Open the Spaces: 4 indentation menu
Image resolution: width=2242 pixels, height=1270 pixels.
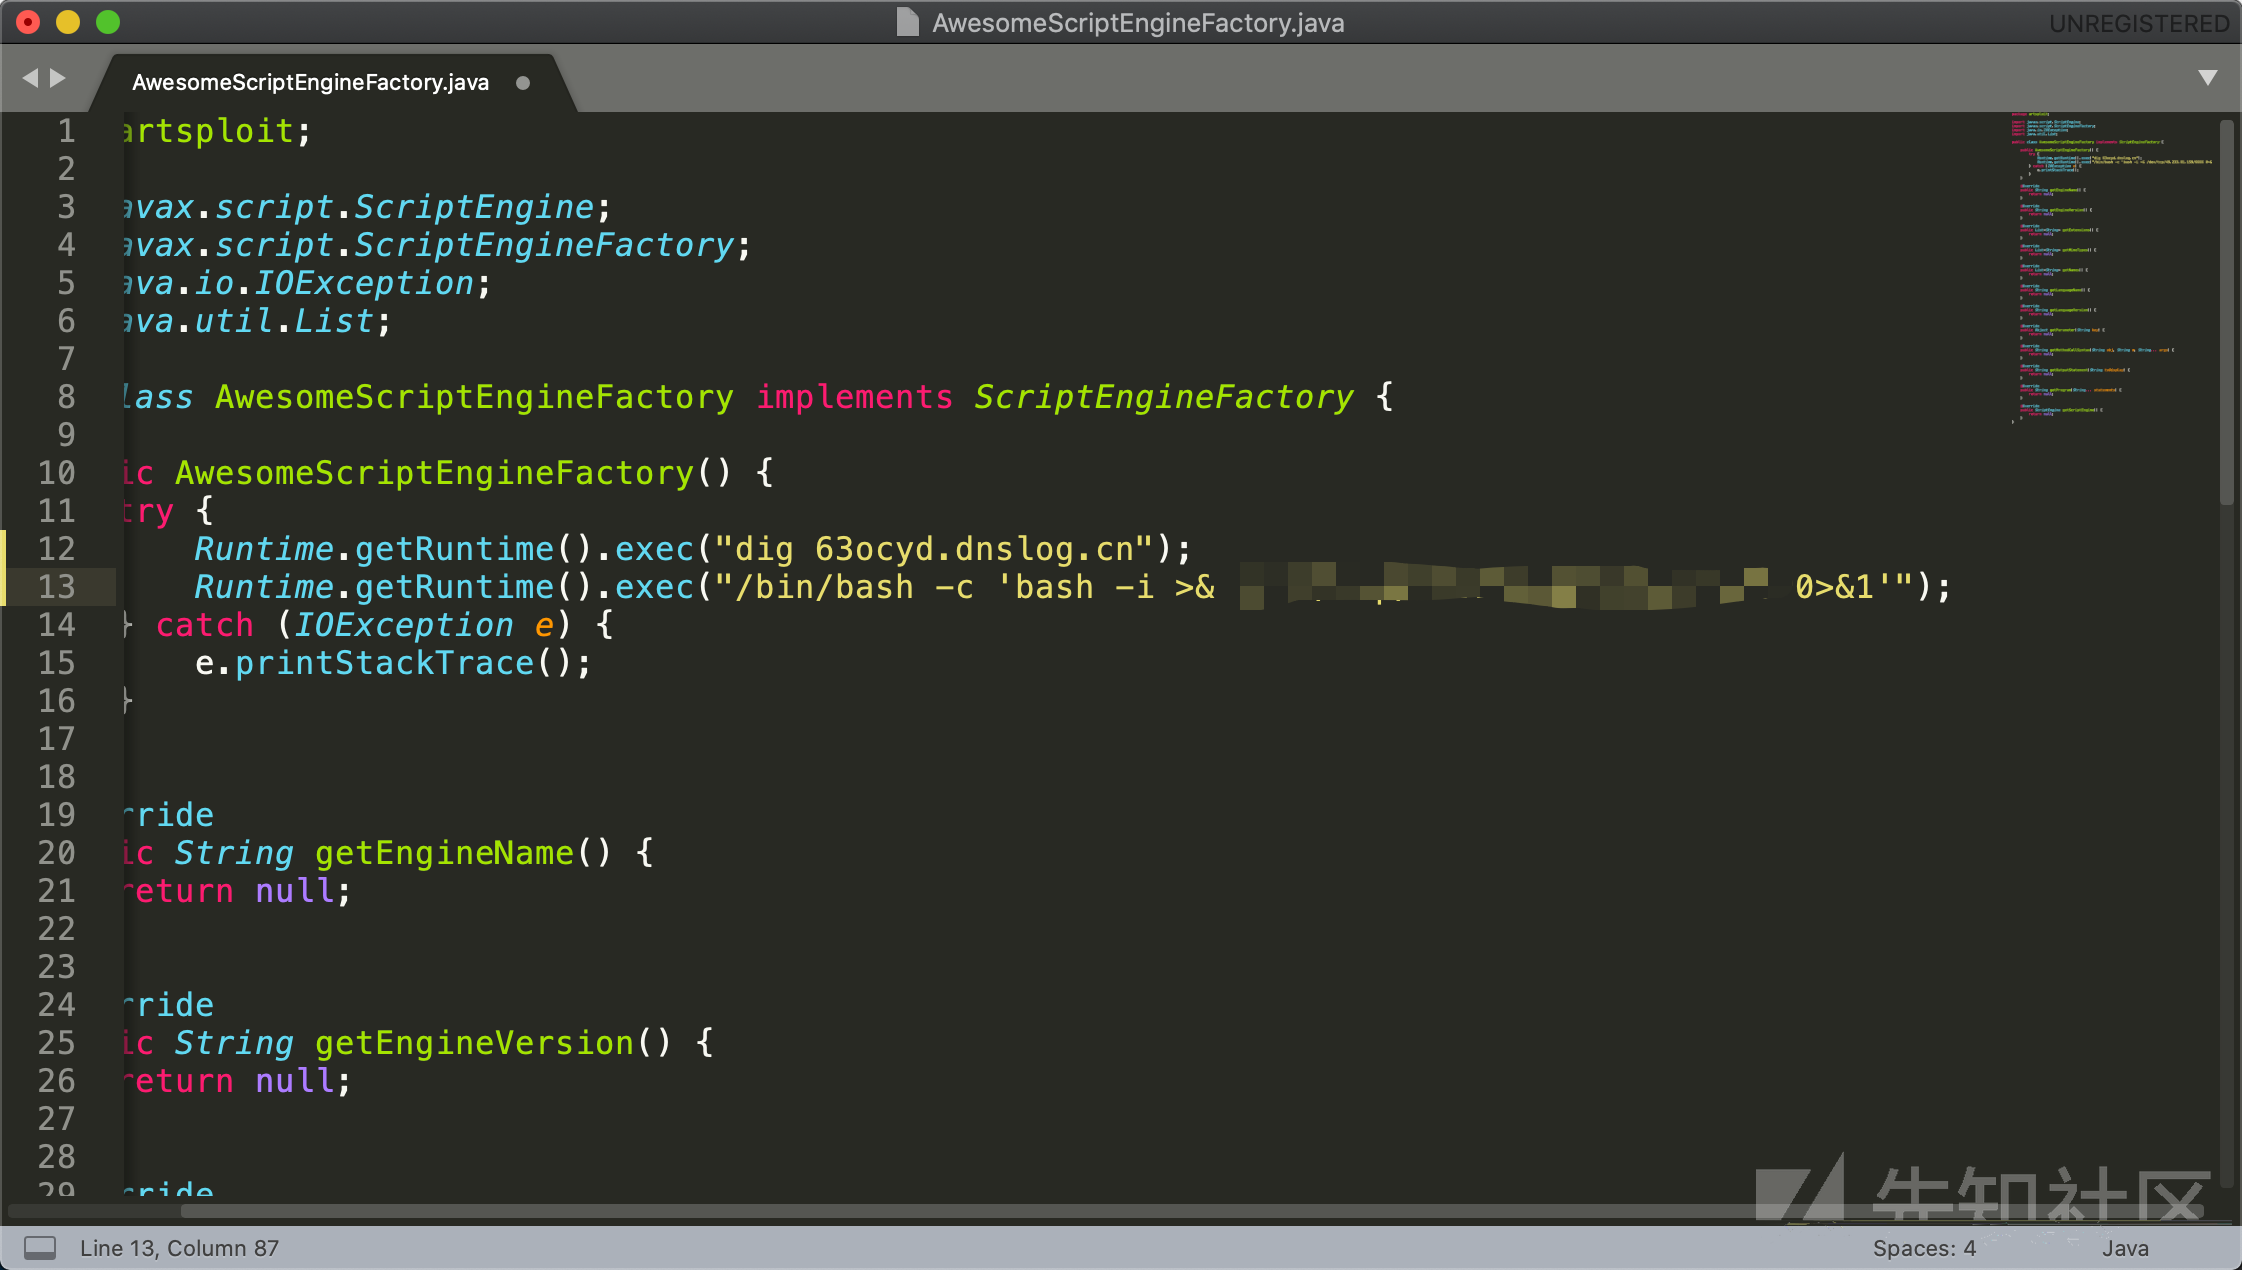[x=1924, y=1248]
